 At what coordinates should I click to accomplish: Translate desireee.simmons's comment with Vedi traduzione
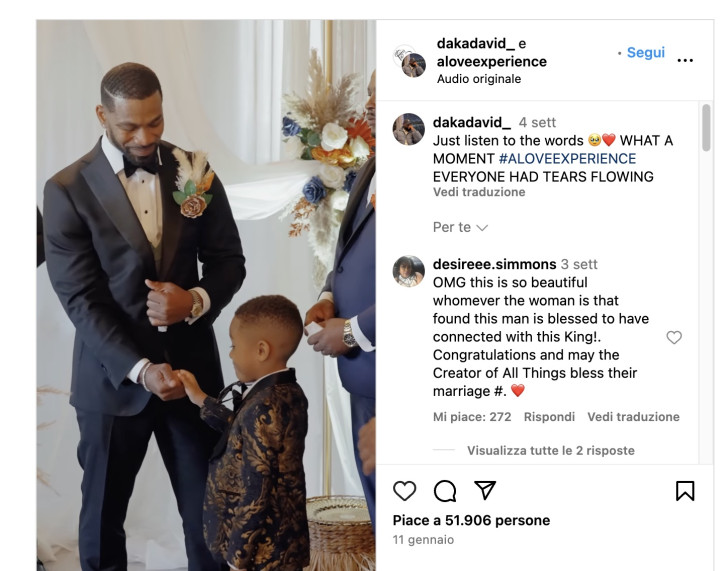(x=633, y=416)
